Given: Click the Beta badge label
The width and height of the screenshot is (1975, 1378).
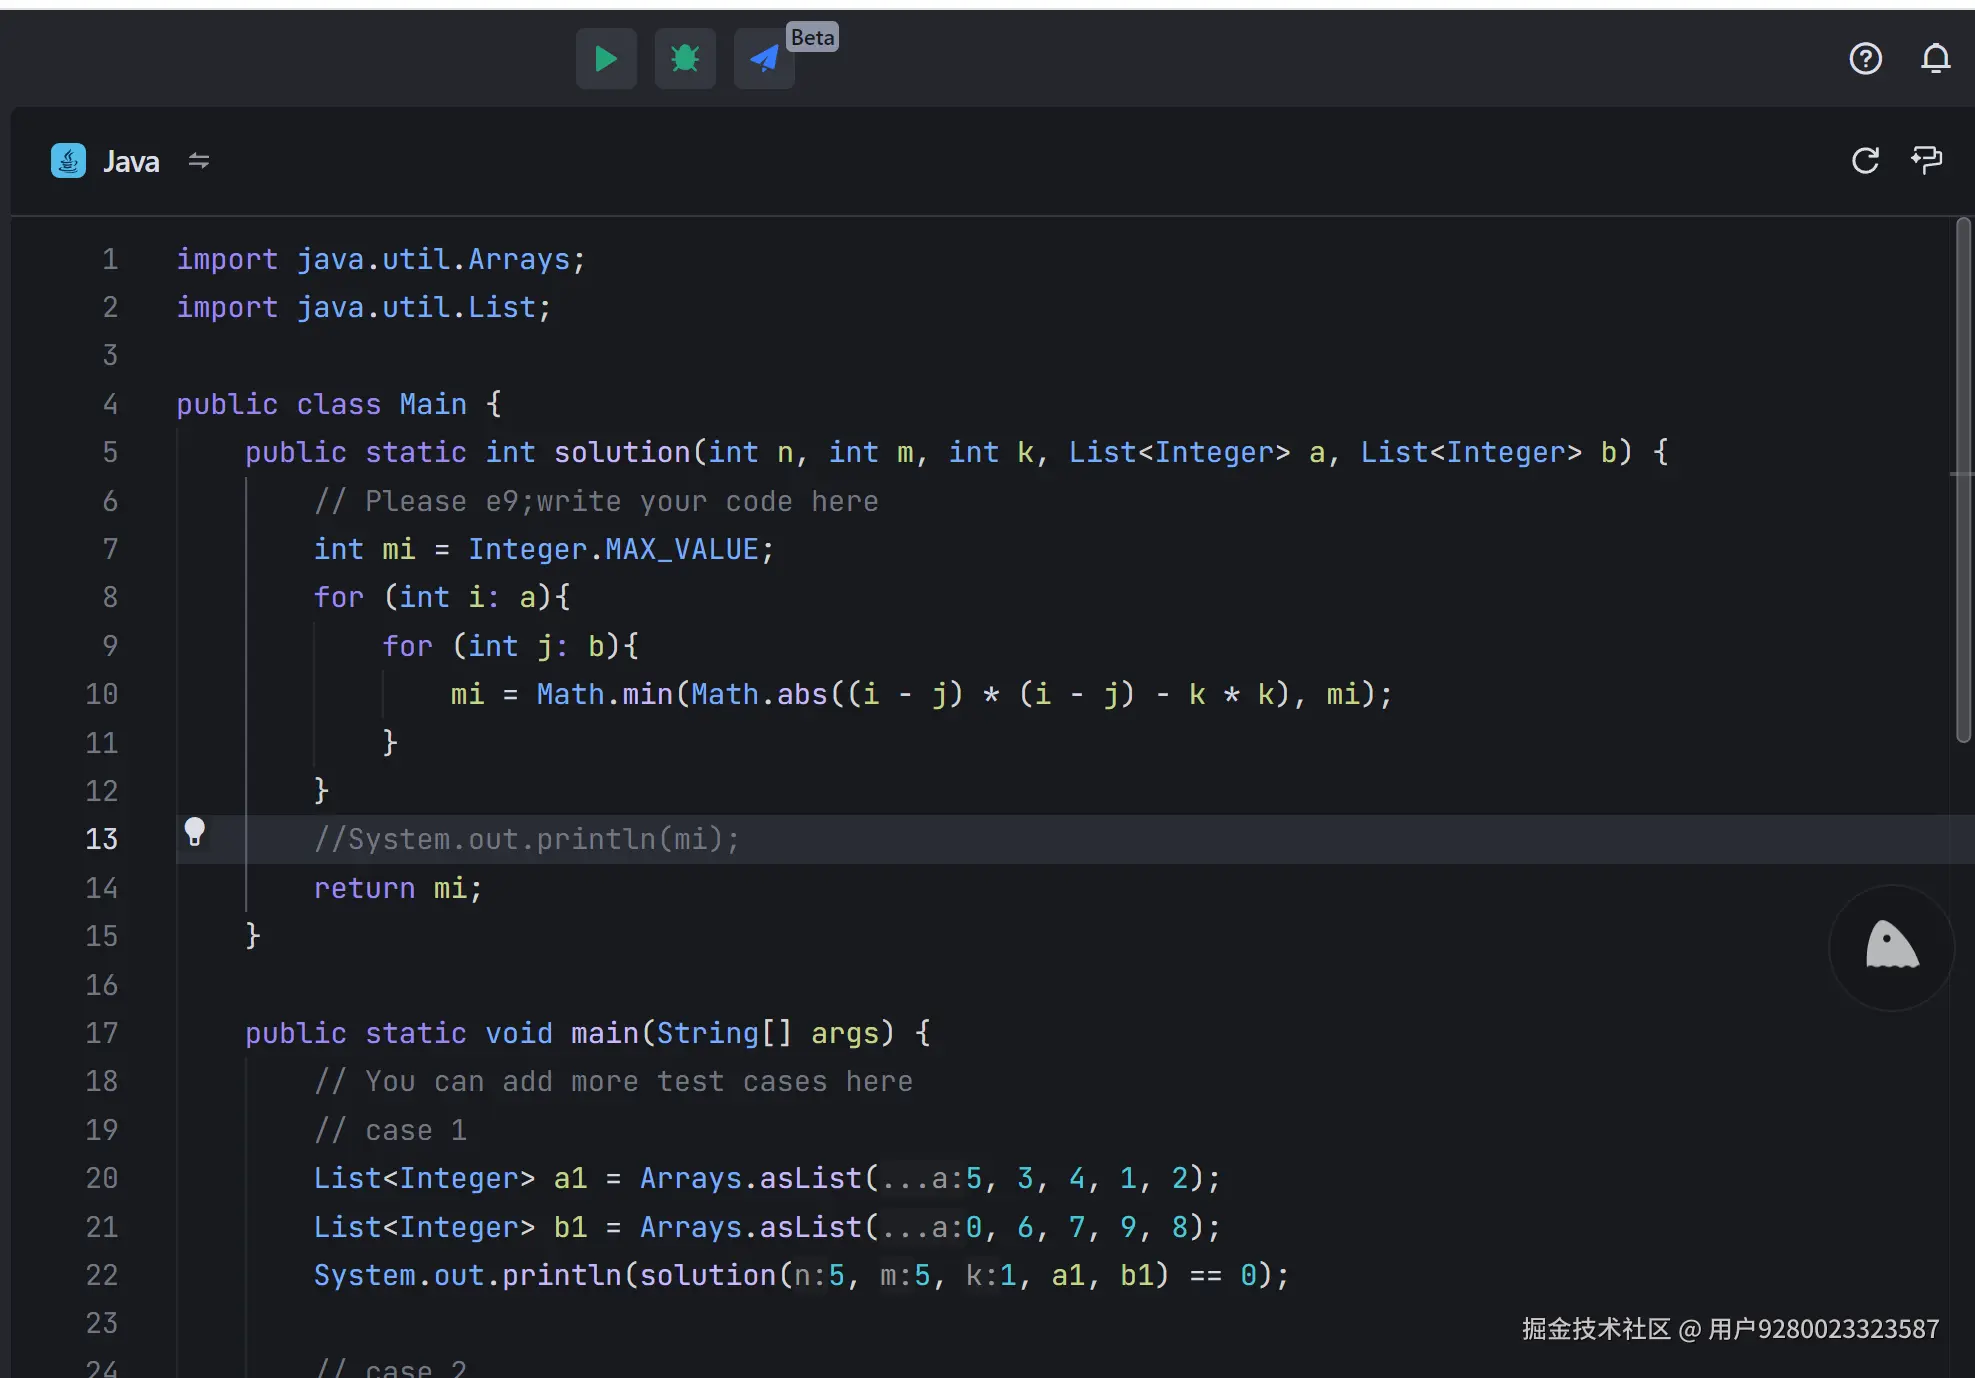Looking at the screenshot, I should tap(812, 38).
